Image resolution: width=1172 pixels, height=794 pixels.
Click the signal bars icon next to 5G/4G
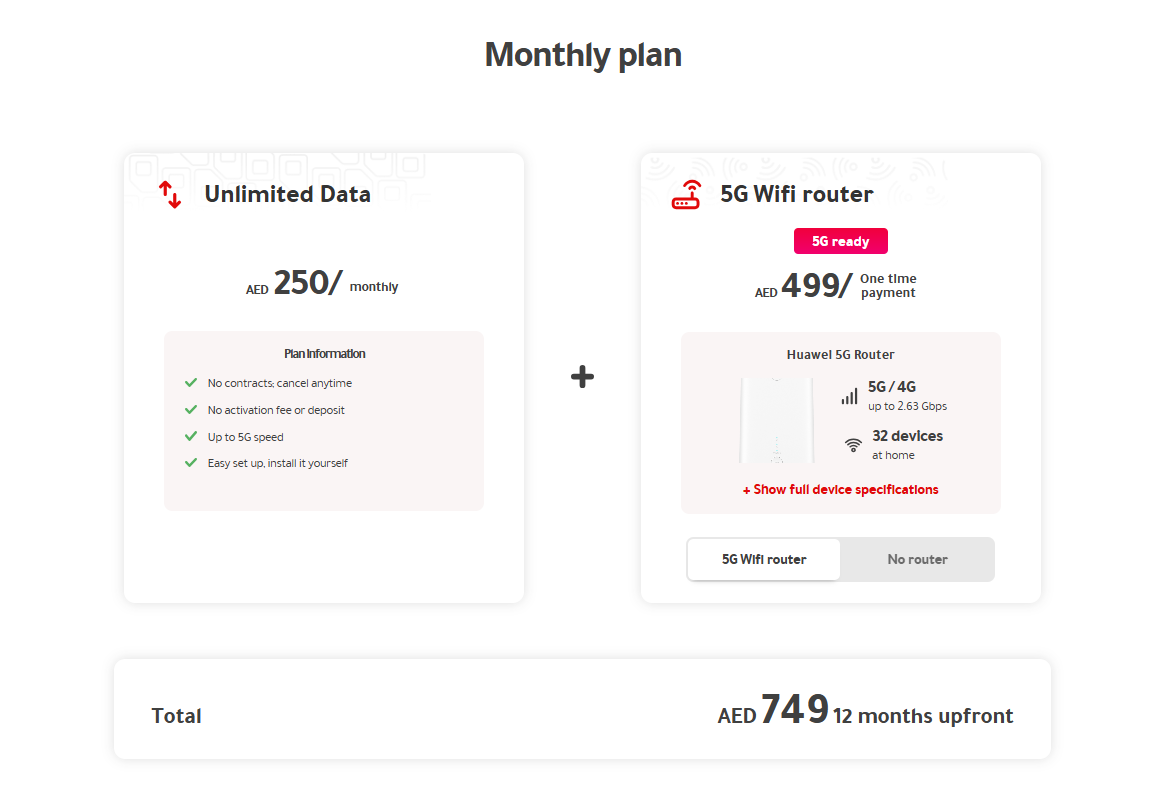point(849,395)
